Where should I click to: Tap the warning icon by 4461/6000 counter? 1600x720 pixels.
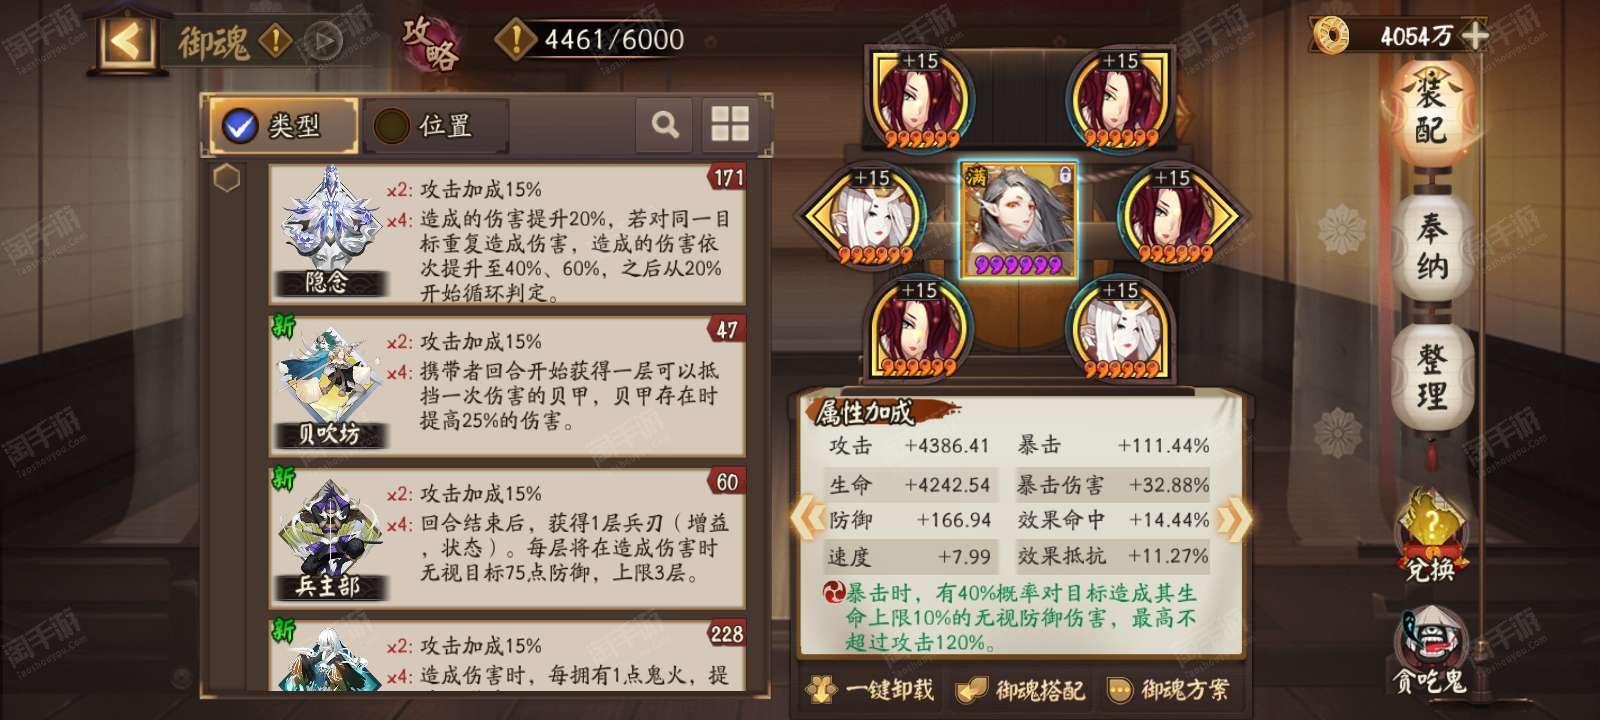pos(516,40)
